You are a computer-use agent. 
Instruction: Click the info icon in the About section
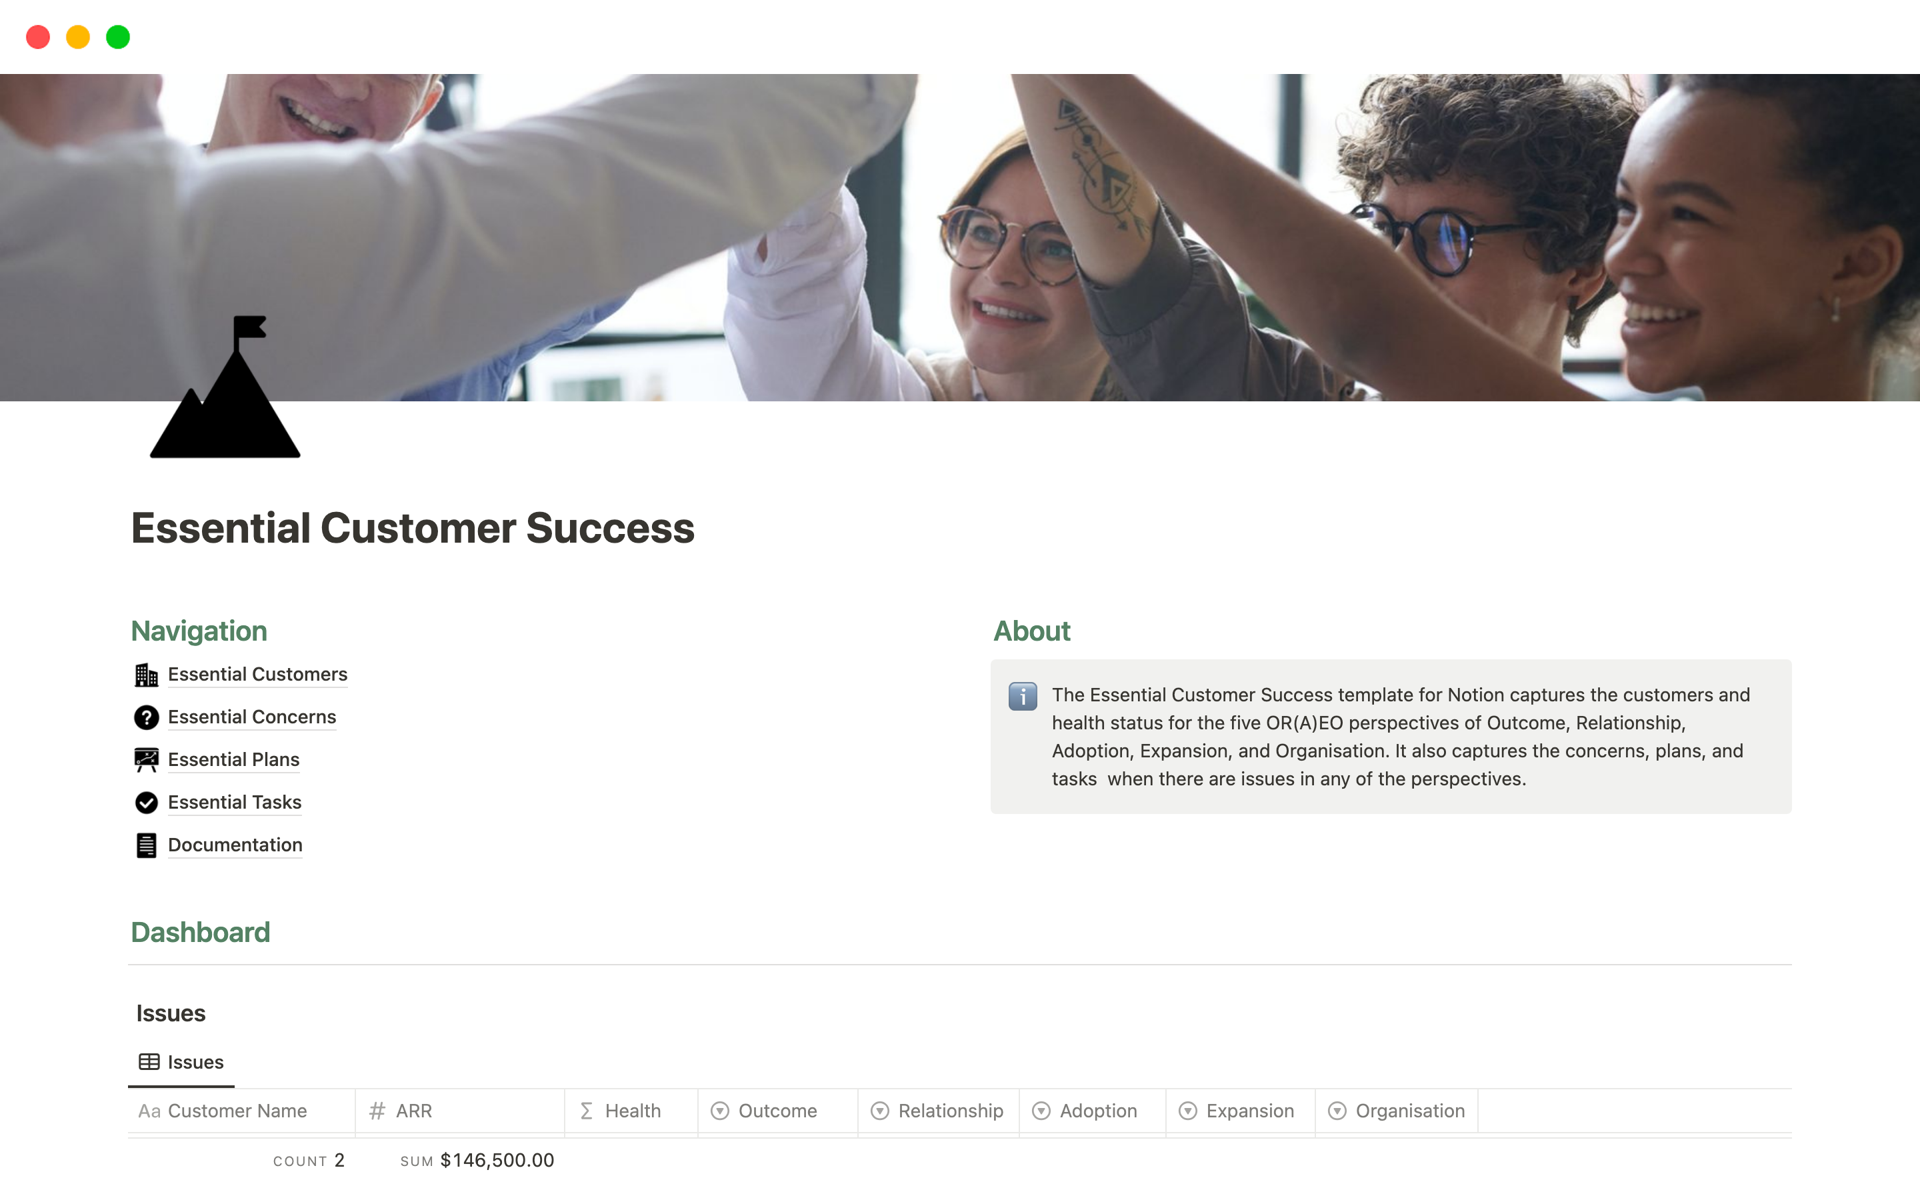1023,695
